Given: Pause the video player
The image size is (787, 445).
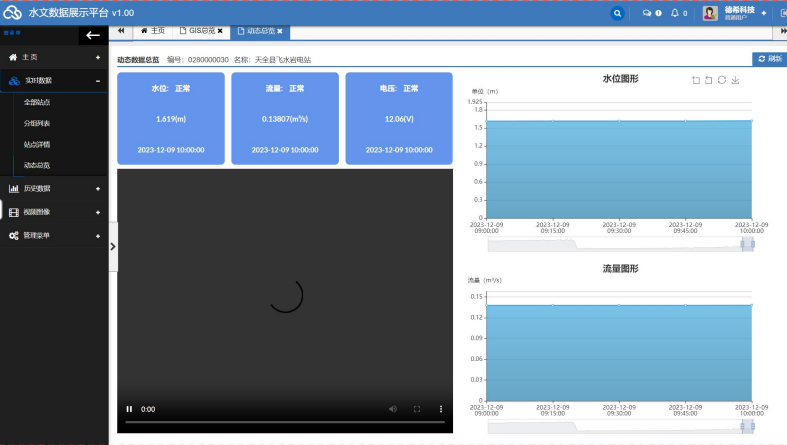Looking at the screenshot, I should click(x=129, y=409).
